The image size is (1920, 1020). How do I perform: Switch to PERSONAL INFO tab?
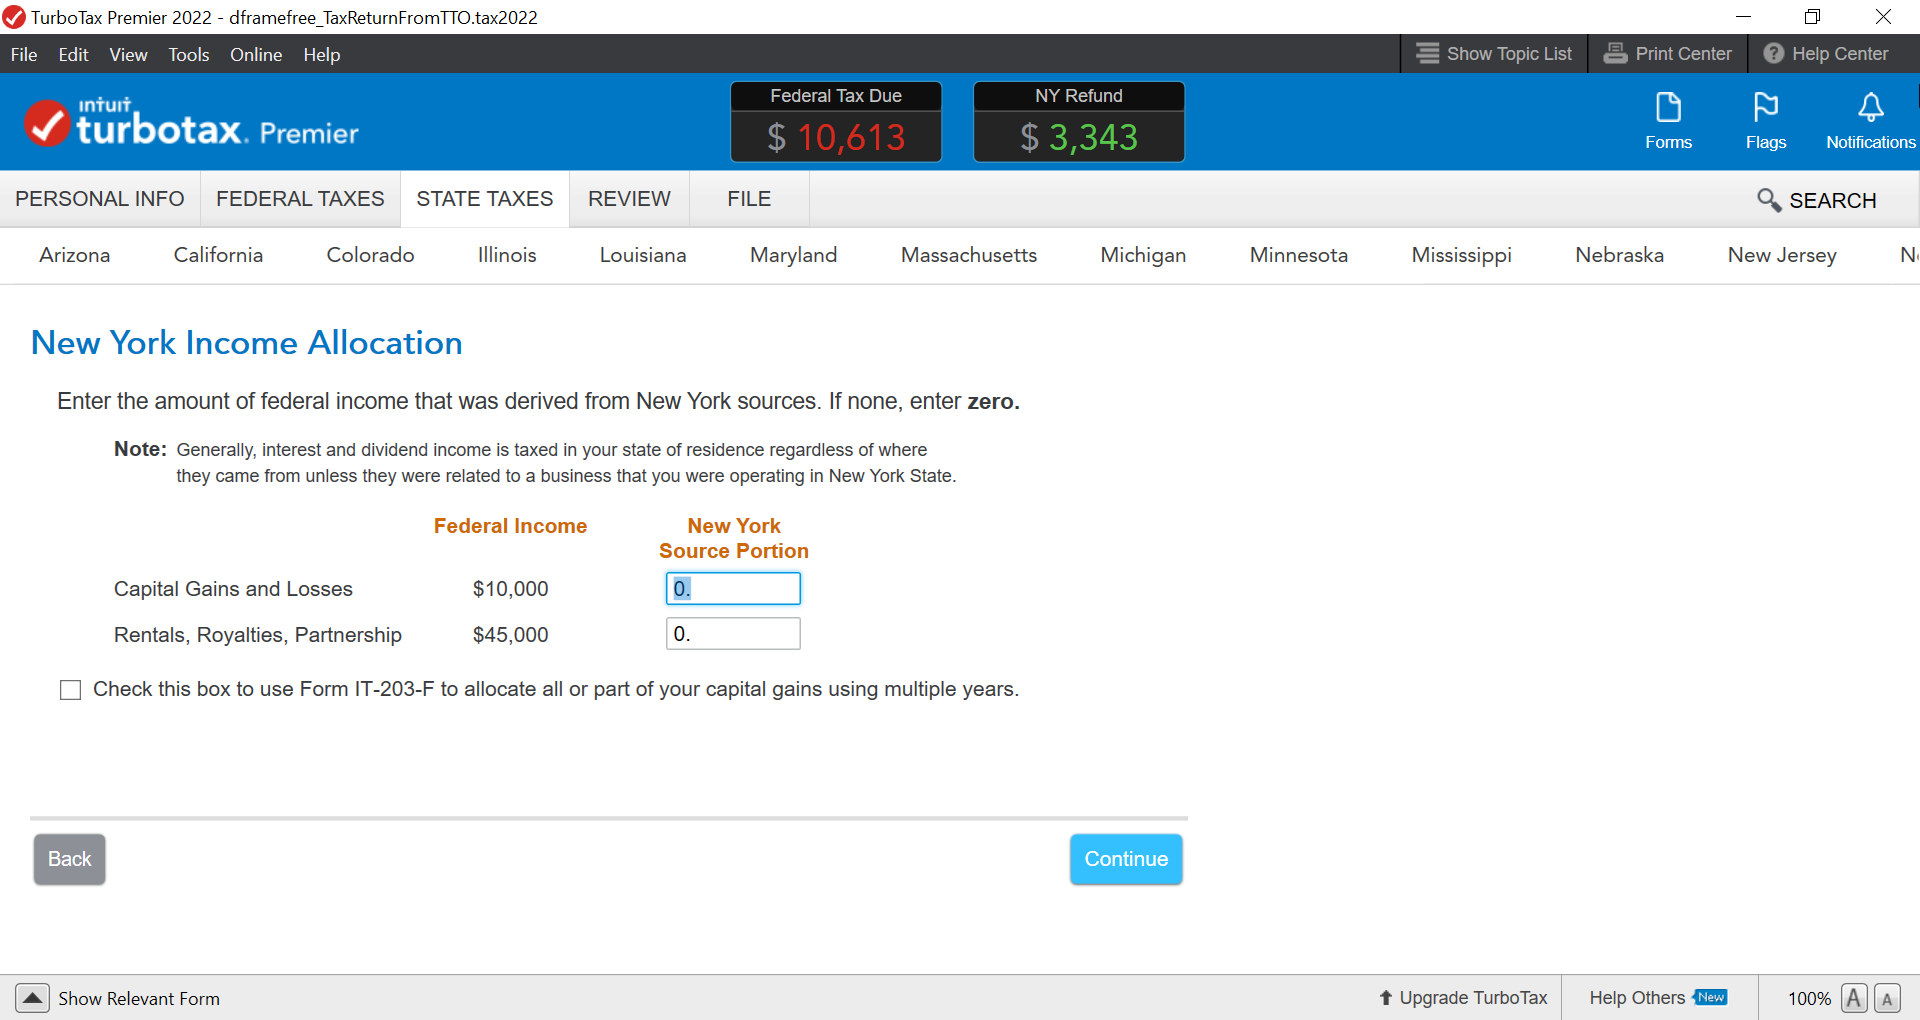click(100, 199)
